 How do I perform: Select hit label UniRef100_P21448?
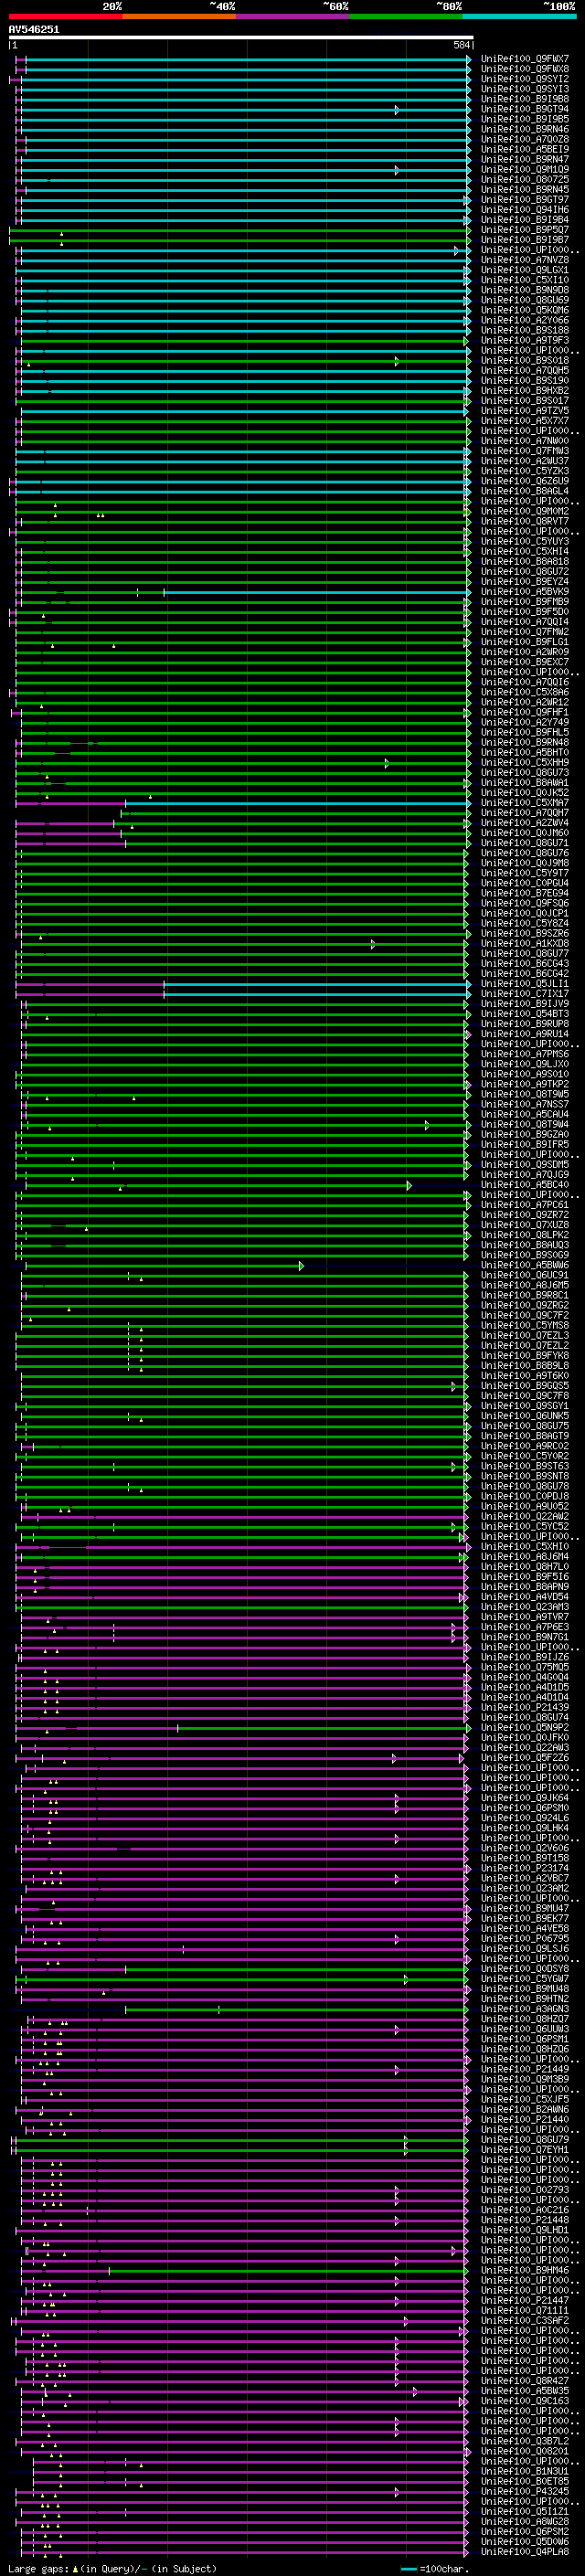(525, 2220)
